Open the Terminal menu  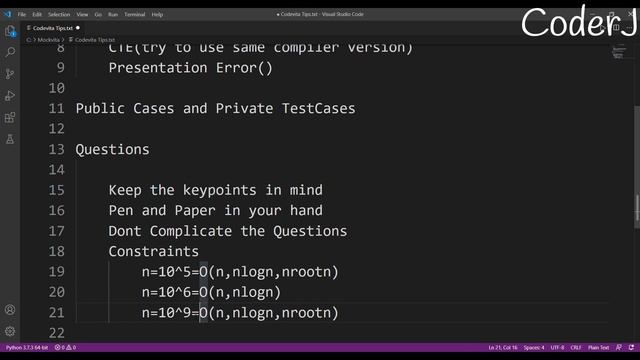click(135, 14)
